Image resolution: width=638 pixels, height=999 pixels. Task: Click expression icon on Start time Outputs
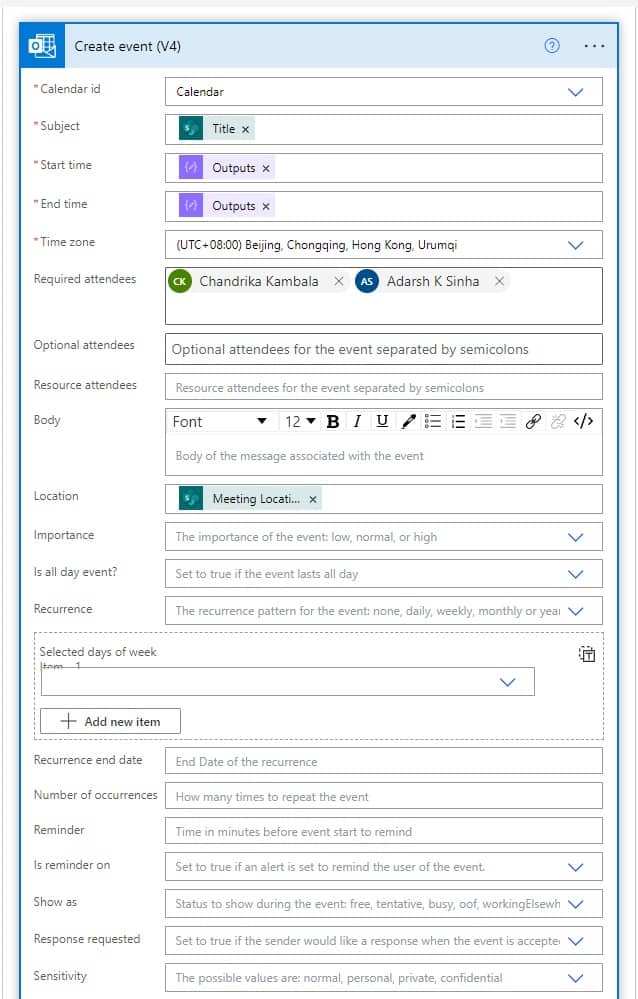[191, 168]
